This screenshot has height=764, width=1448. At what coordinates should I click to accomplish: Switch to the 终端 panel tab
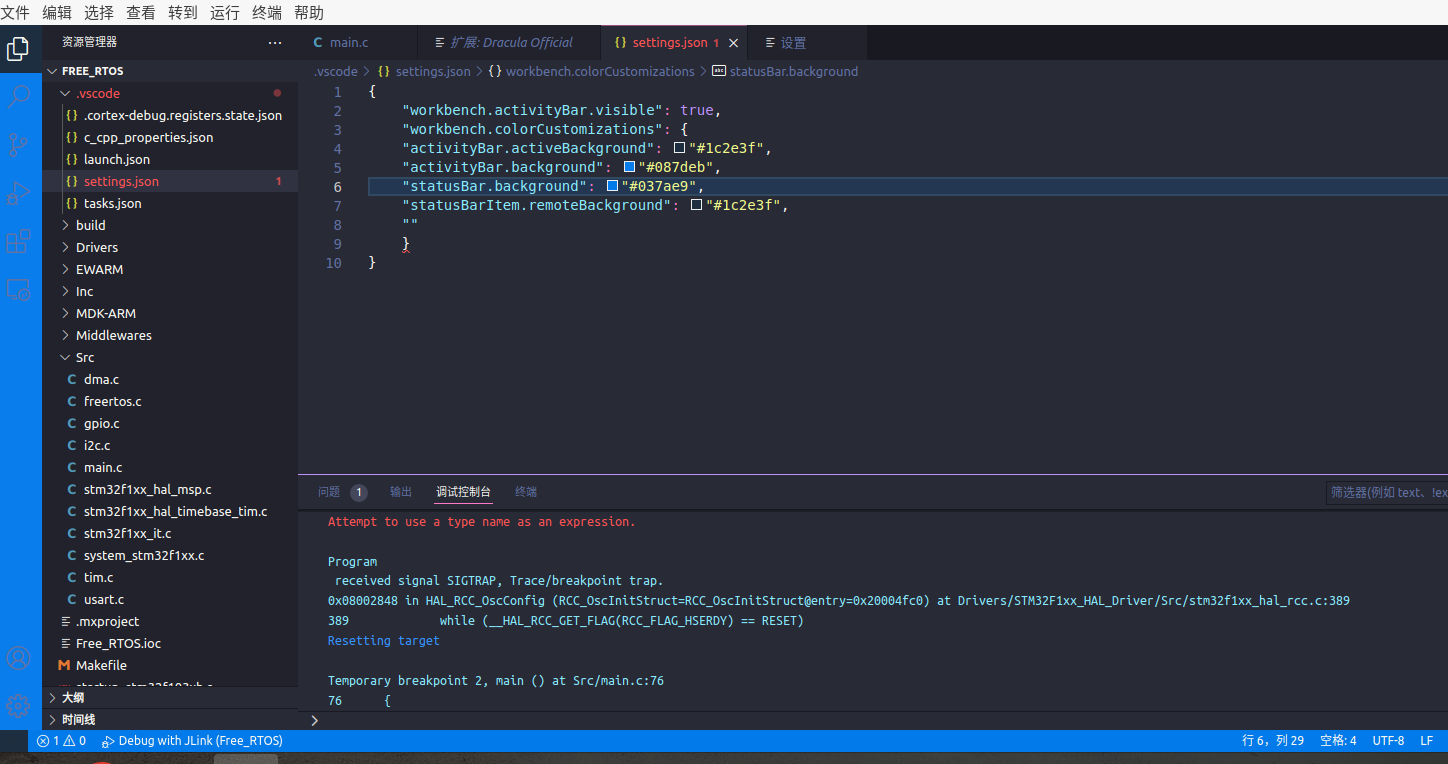[x=525, y=491]
